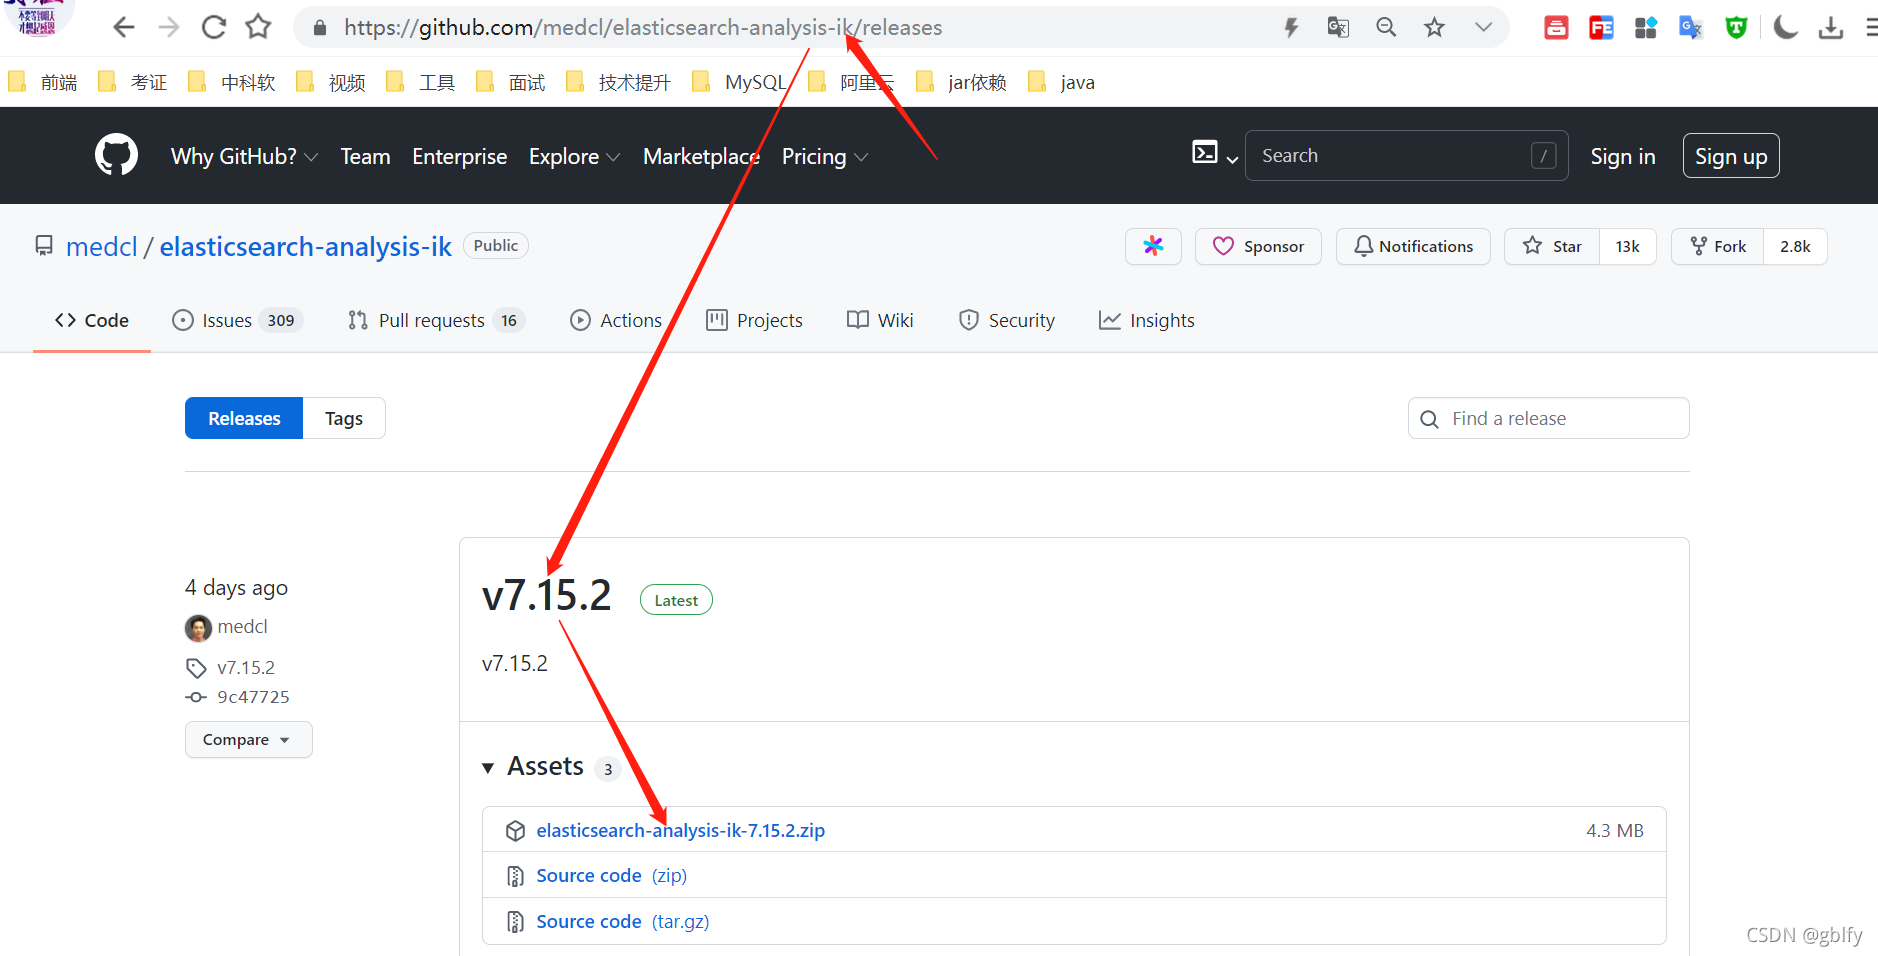Switch to the Code tab
Screen dimensions: 1878x956
[x=92, y=320]
